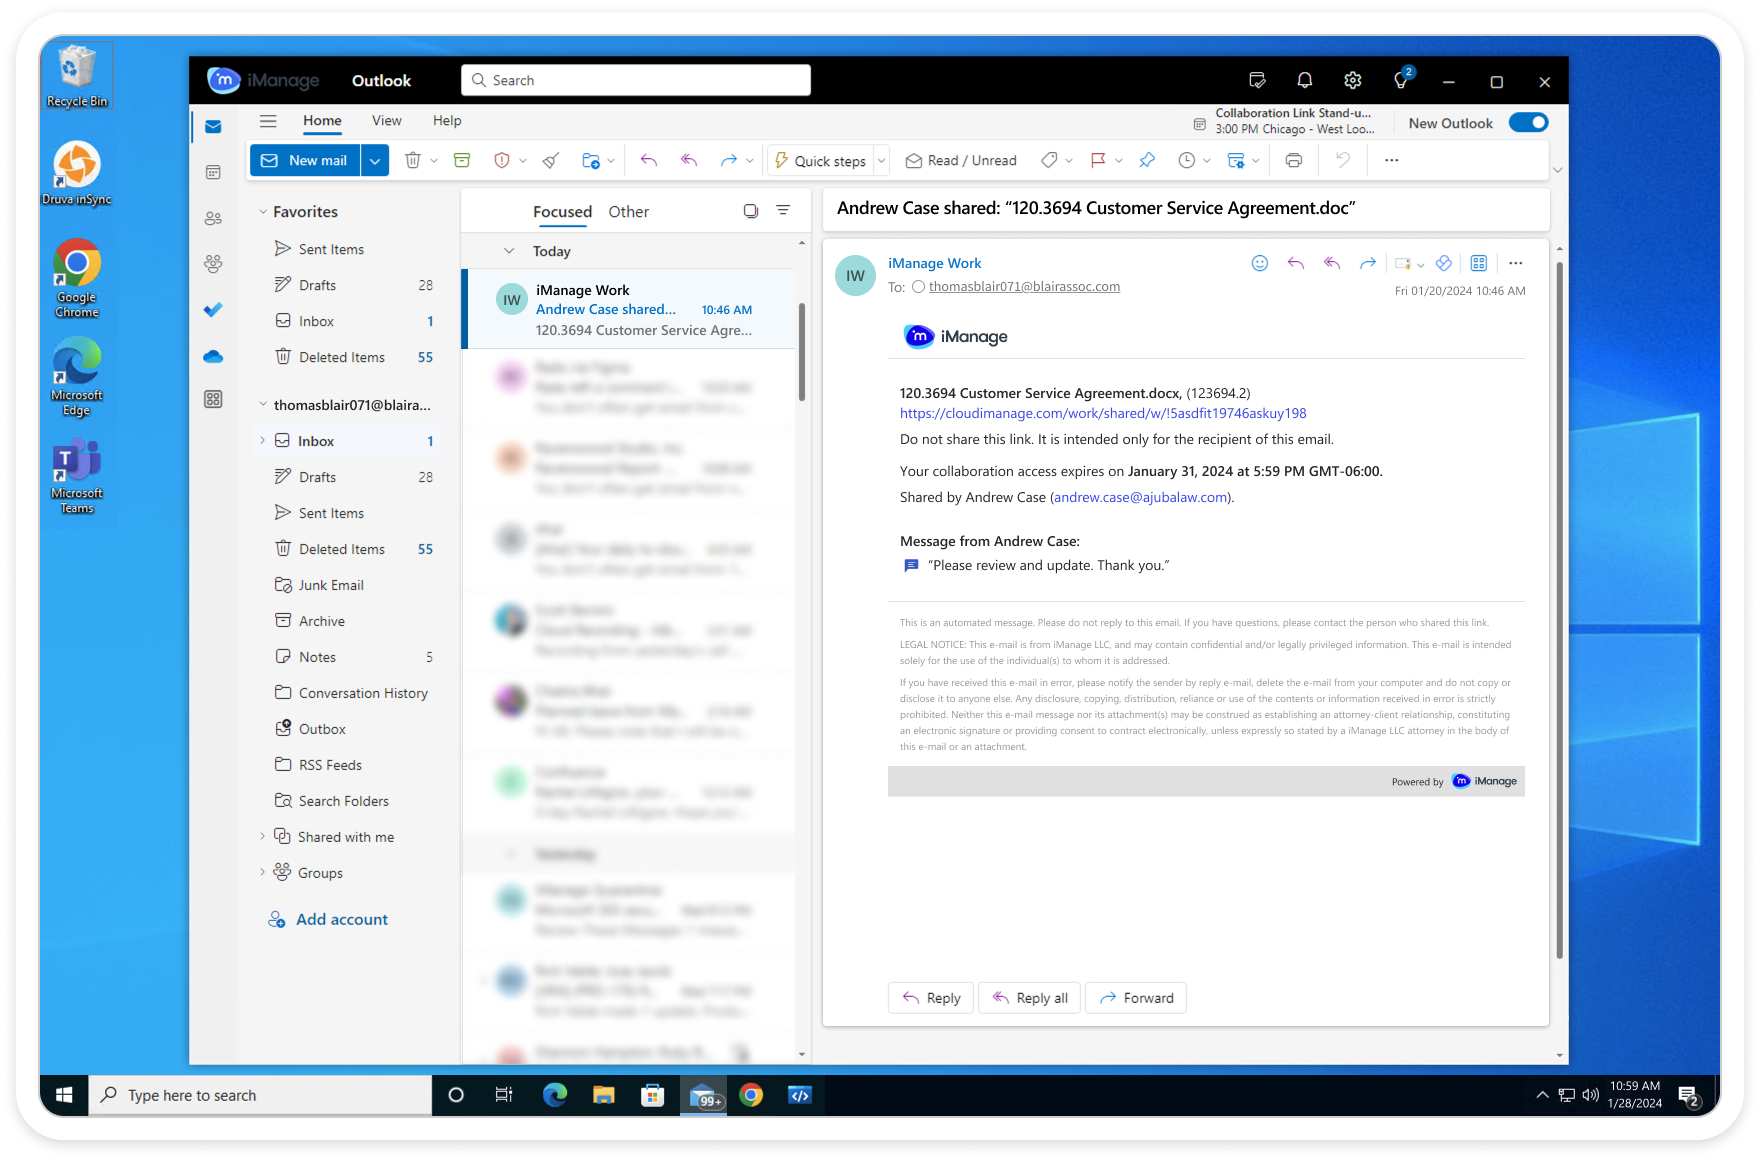Pin the message with pin icon
The width and height of the screenshot is (1760, 1160).
1147,160
